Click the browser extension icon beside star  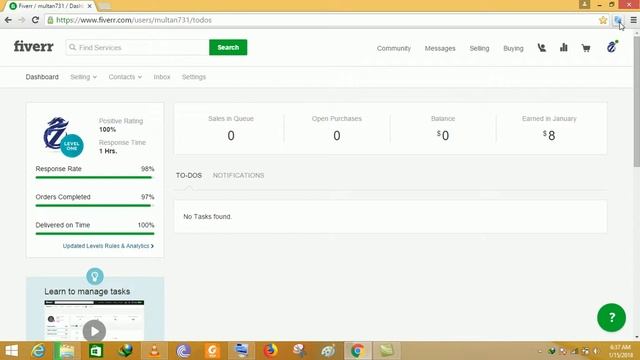[618, 20]
